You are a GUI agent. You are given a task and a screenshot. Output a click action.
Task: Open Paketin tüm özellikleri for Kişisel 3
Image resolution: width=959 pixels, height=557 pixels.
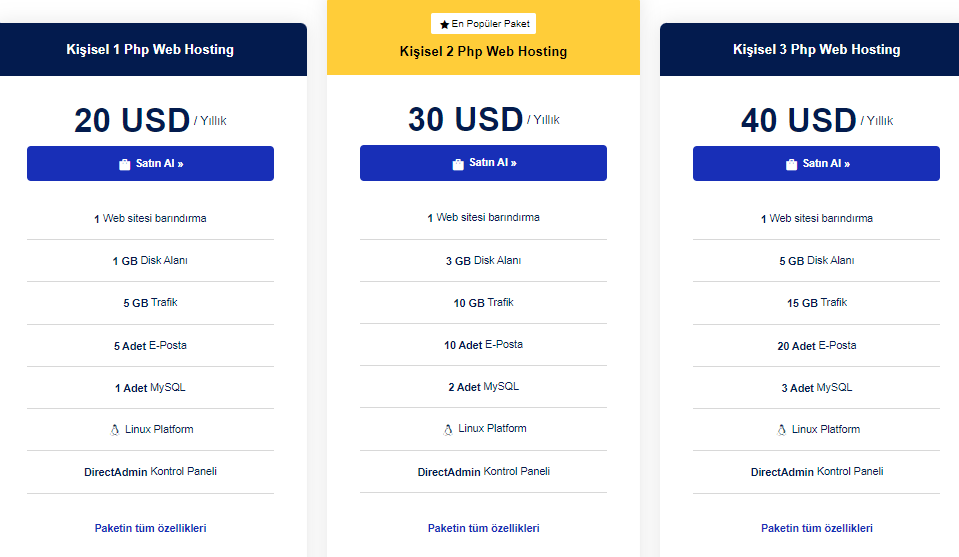point(816,528)
